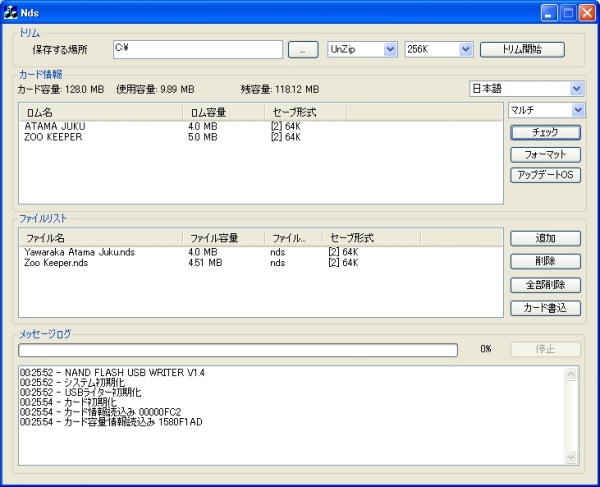
Task: Open the browse folder '...' button
Action: click(x=303, y=50)
